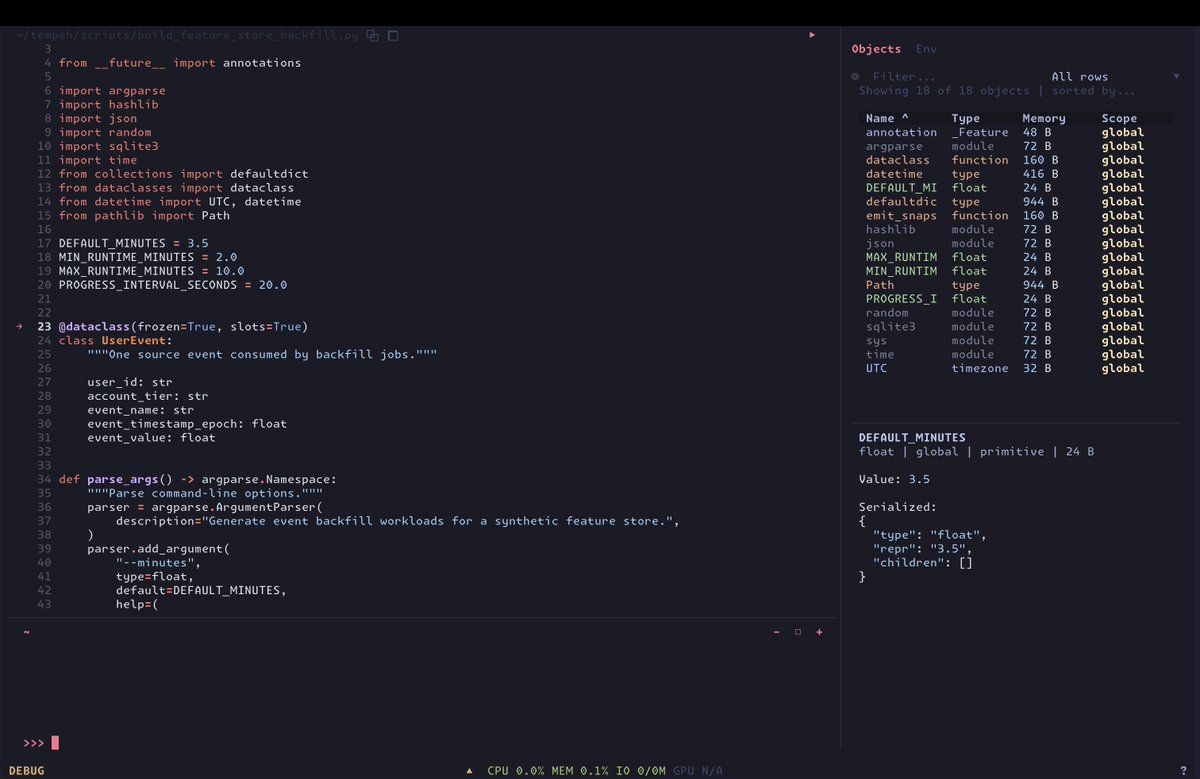This screenshot has width=1200, height=779.
Task: Switch to the Objects tab
Action: tap(876, 49)
